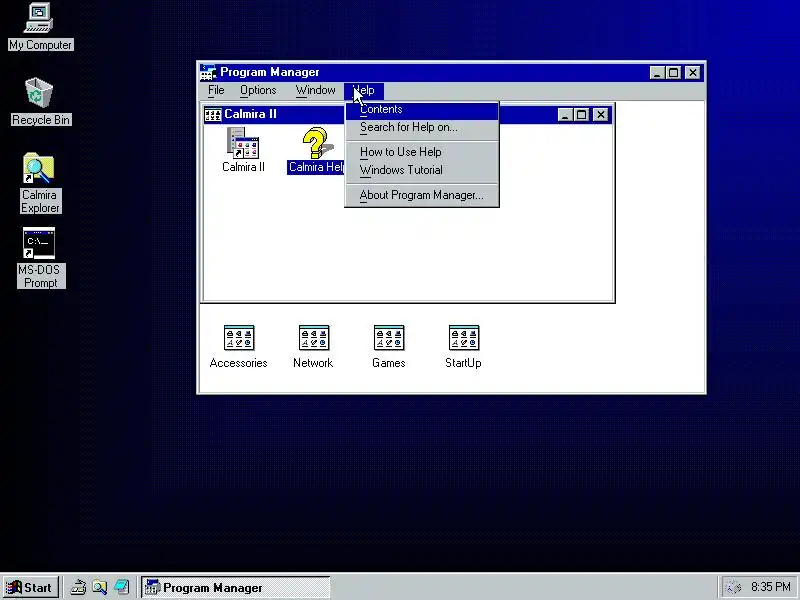
Task: Open the Window menu
Action: [315, 90]
